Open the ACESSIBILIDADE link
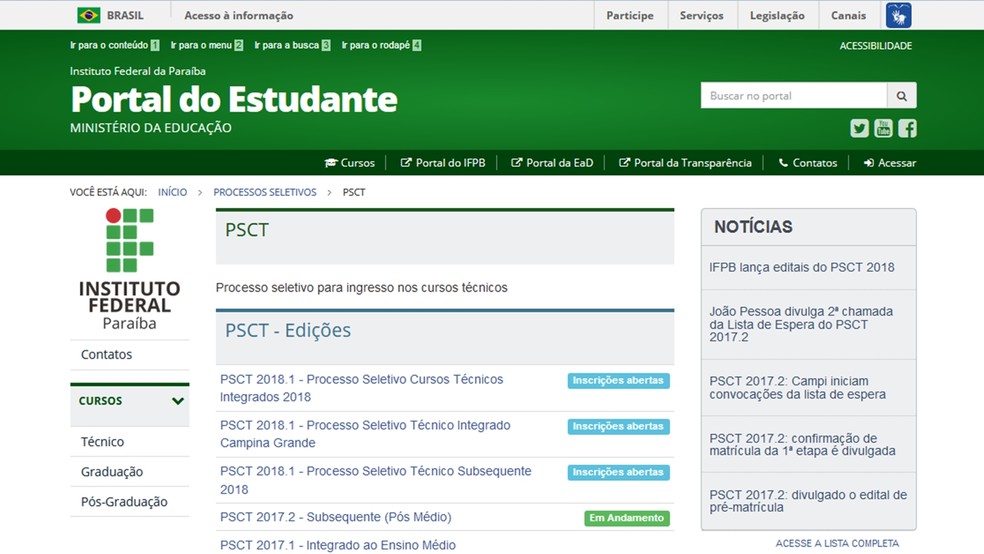 875,46
